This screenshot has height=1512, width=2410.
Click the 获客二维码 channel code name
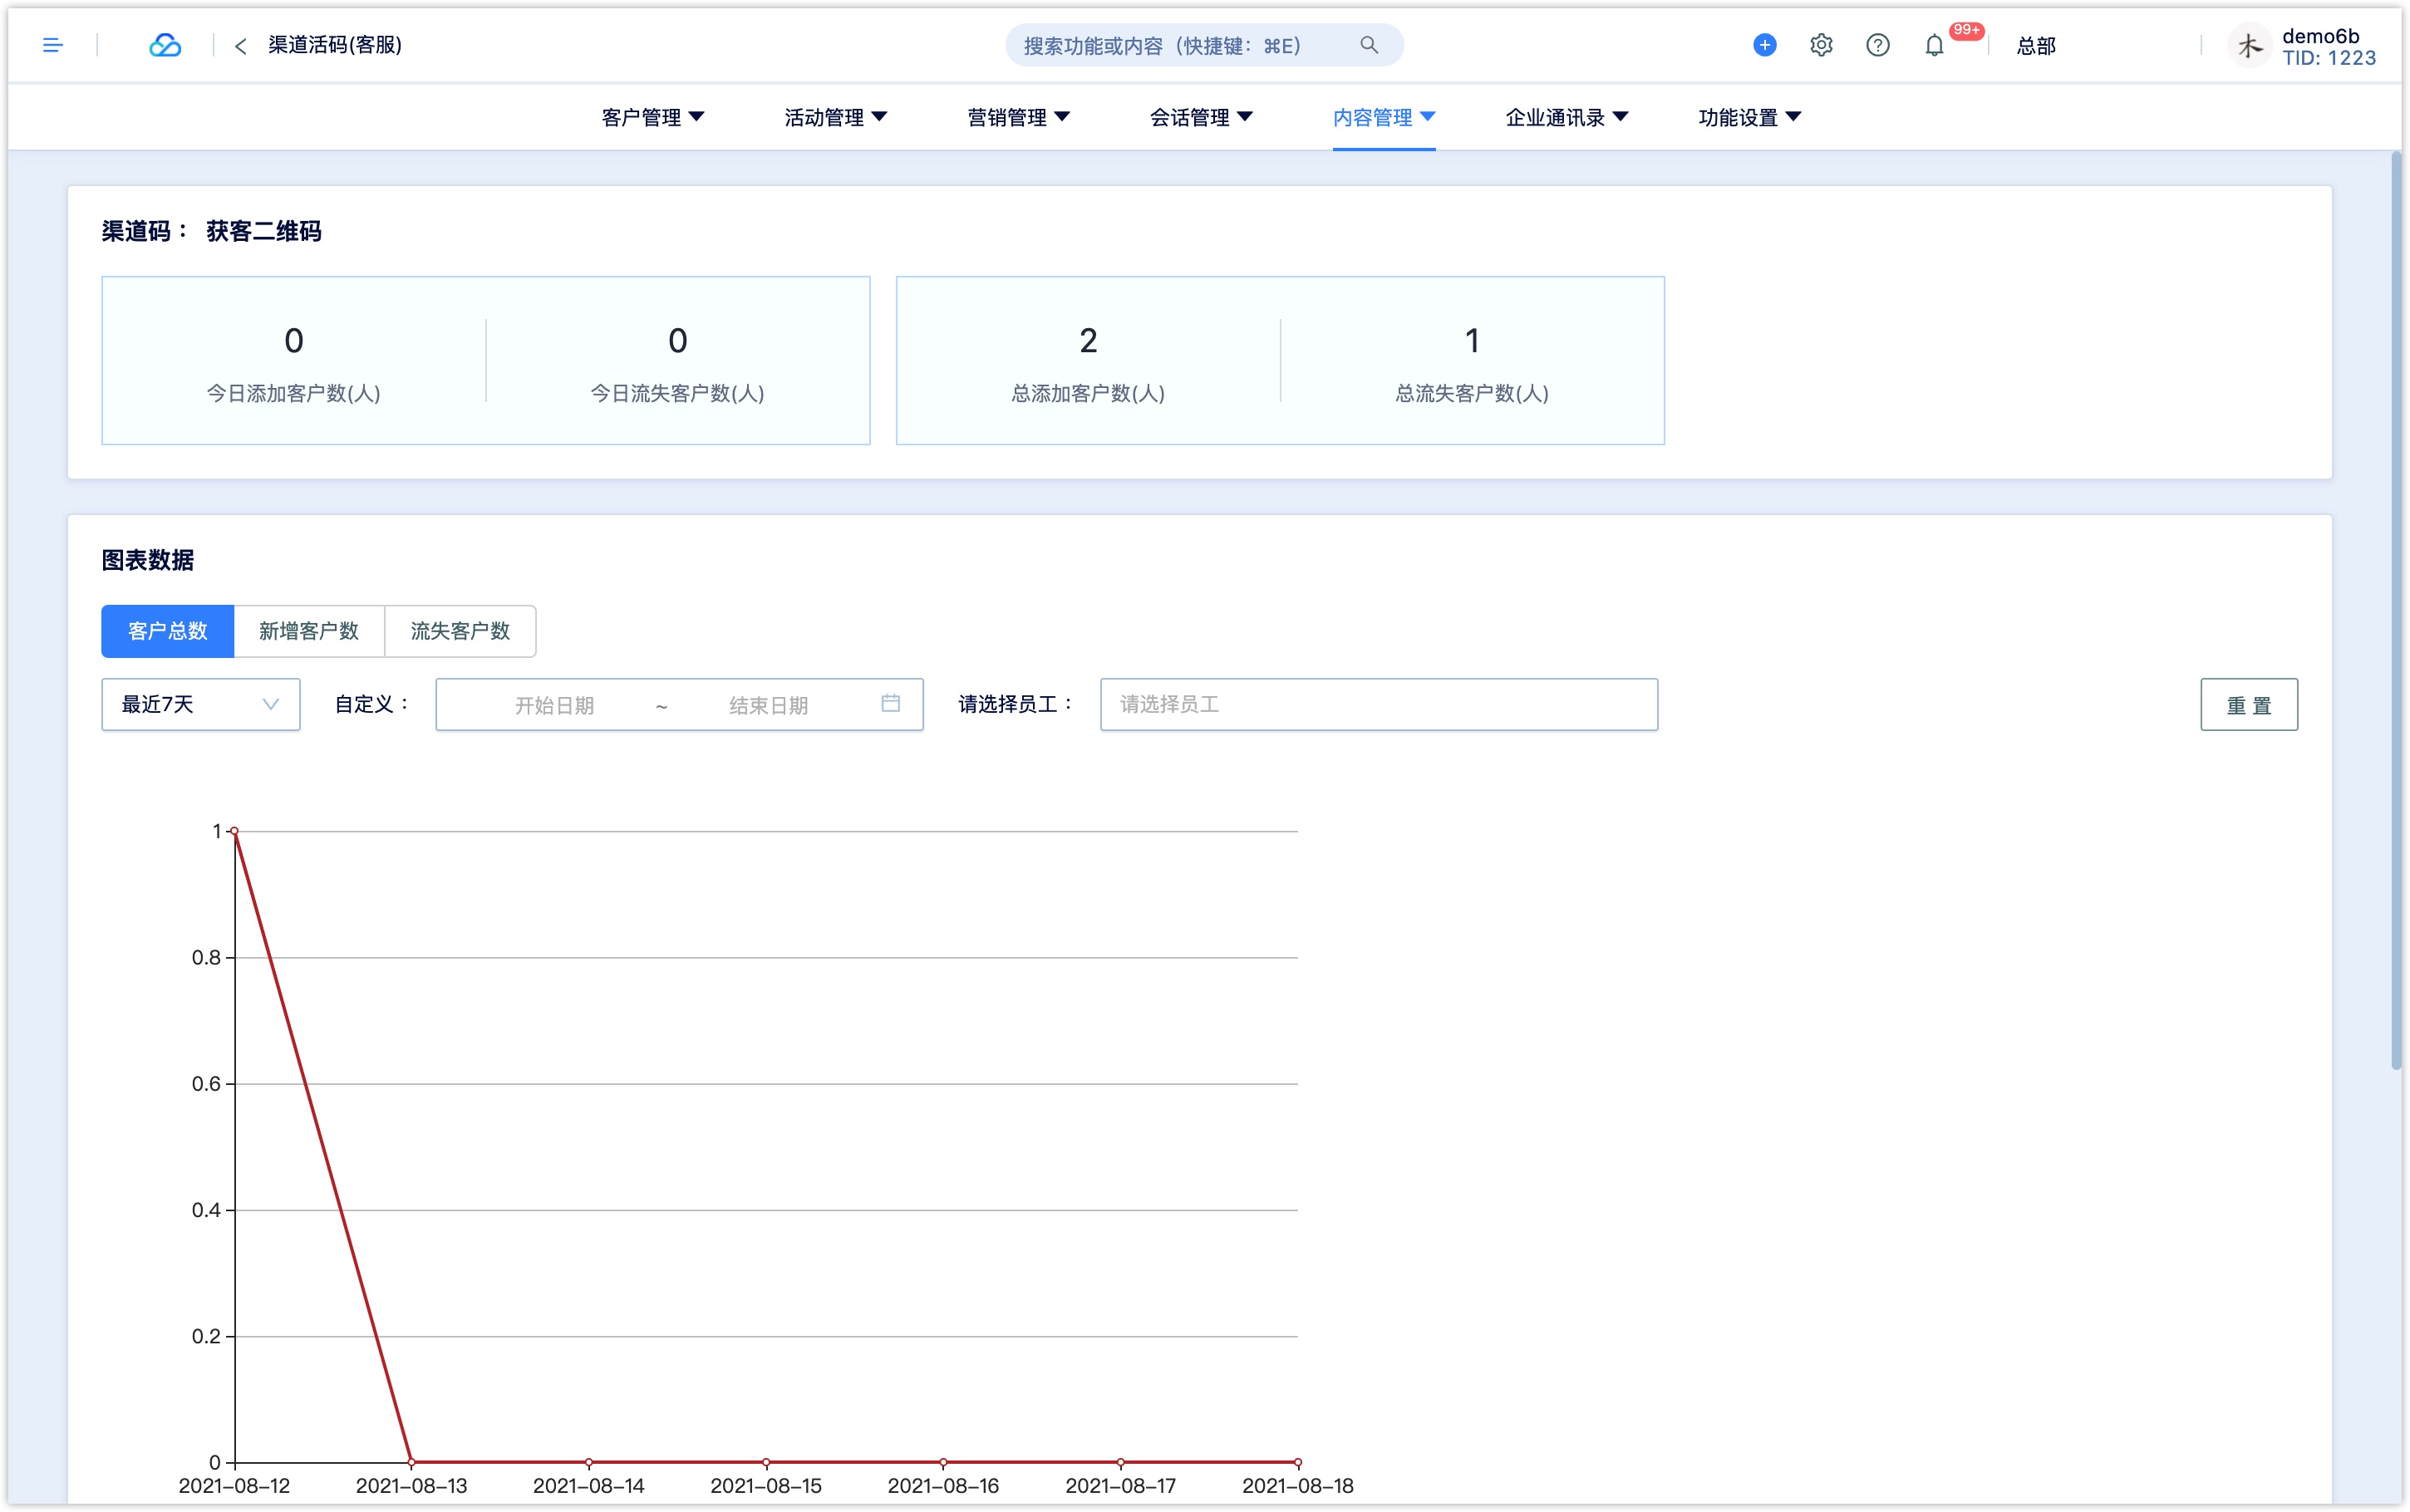click(264, 231)
